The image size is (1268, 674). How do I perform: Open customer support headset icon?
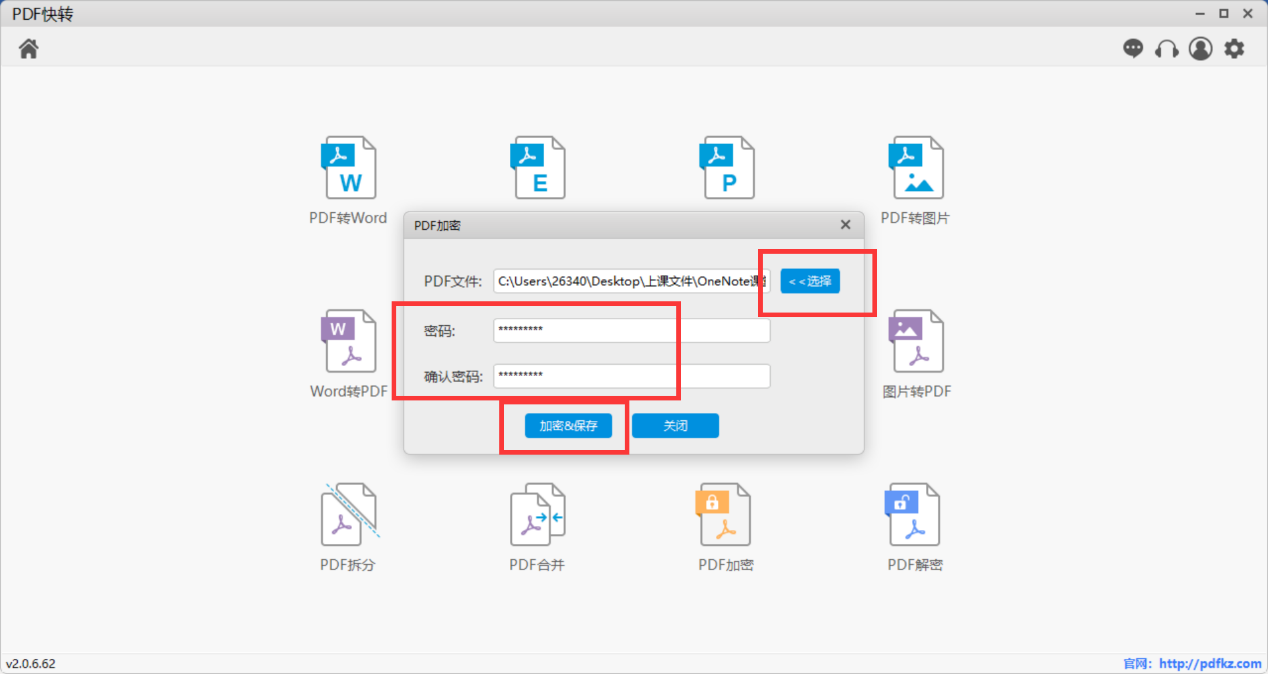tap(1167, 48)
